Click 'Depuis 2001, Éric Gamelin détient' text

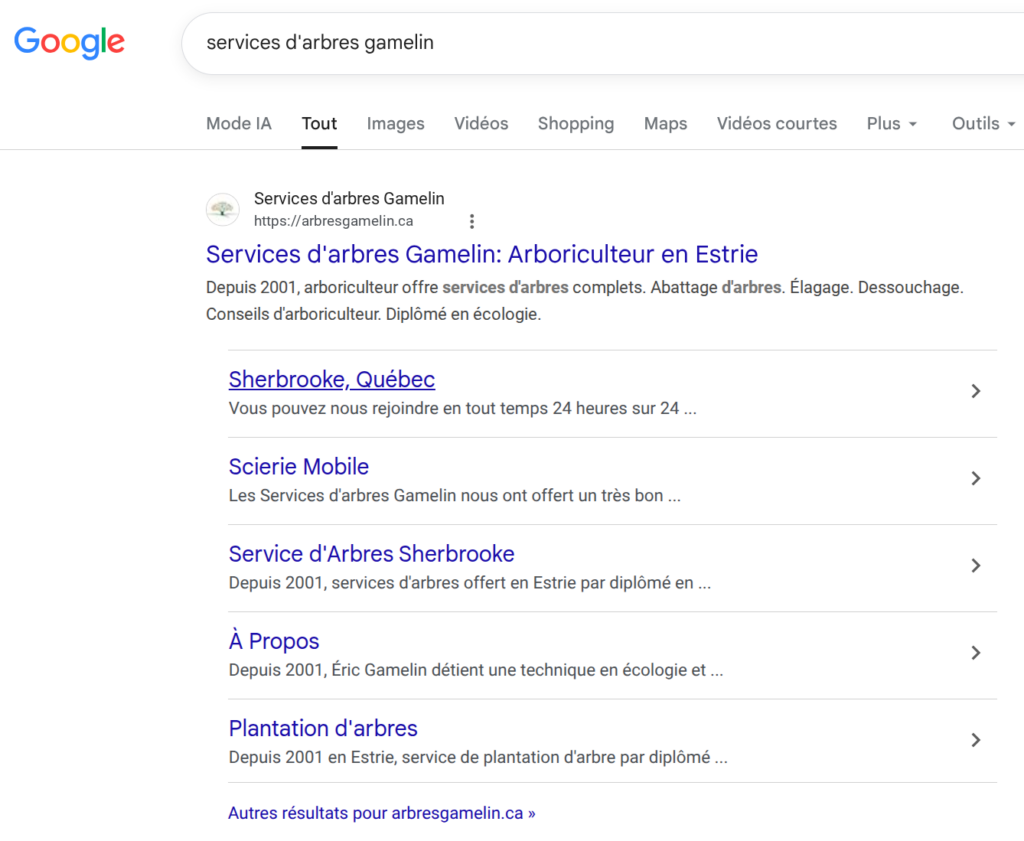(x=476, y=670)
